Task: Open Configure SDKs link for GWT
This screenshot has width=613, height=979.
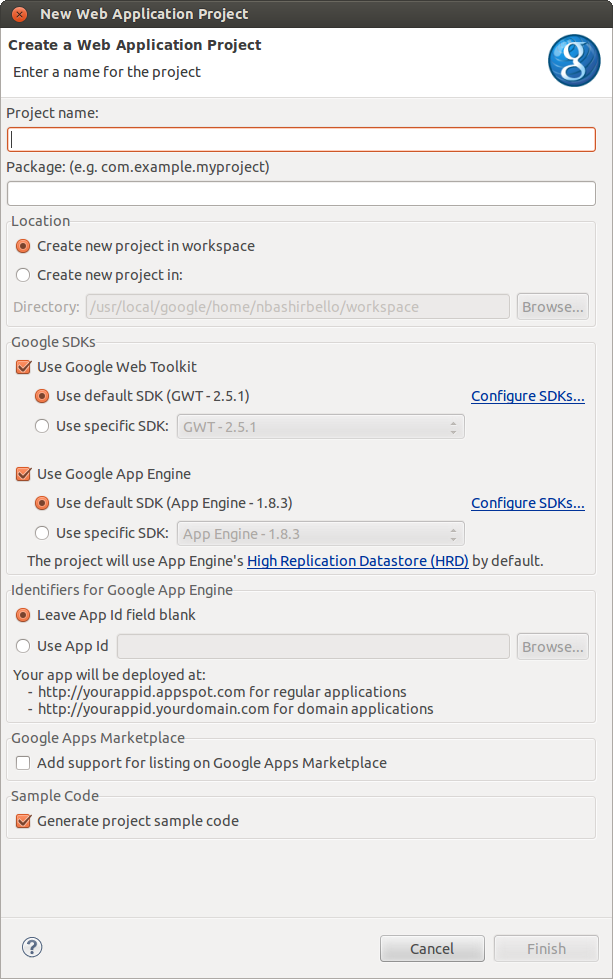Action: (x=527, y=396)
